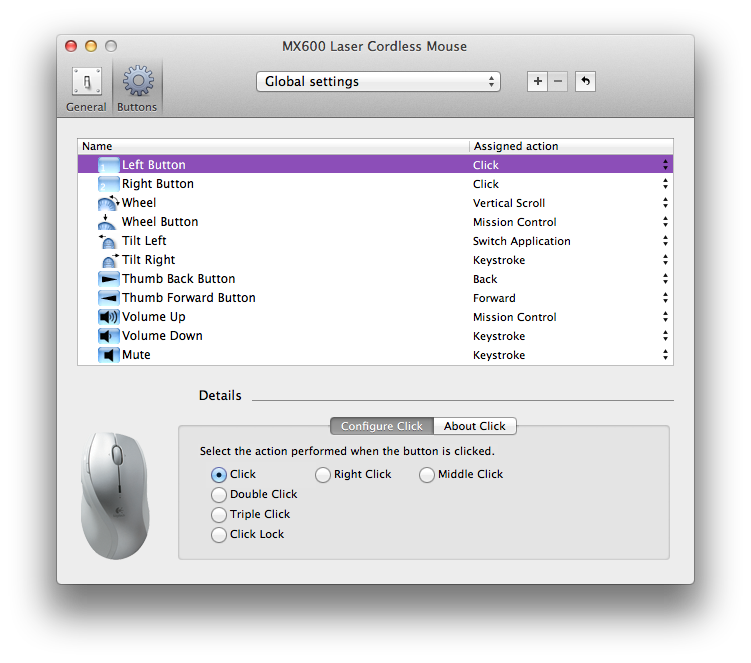Click the Thumb Back Button icon
The width and height of the screenshot is (751, 663).
tap(108, 279)
